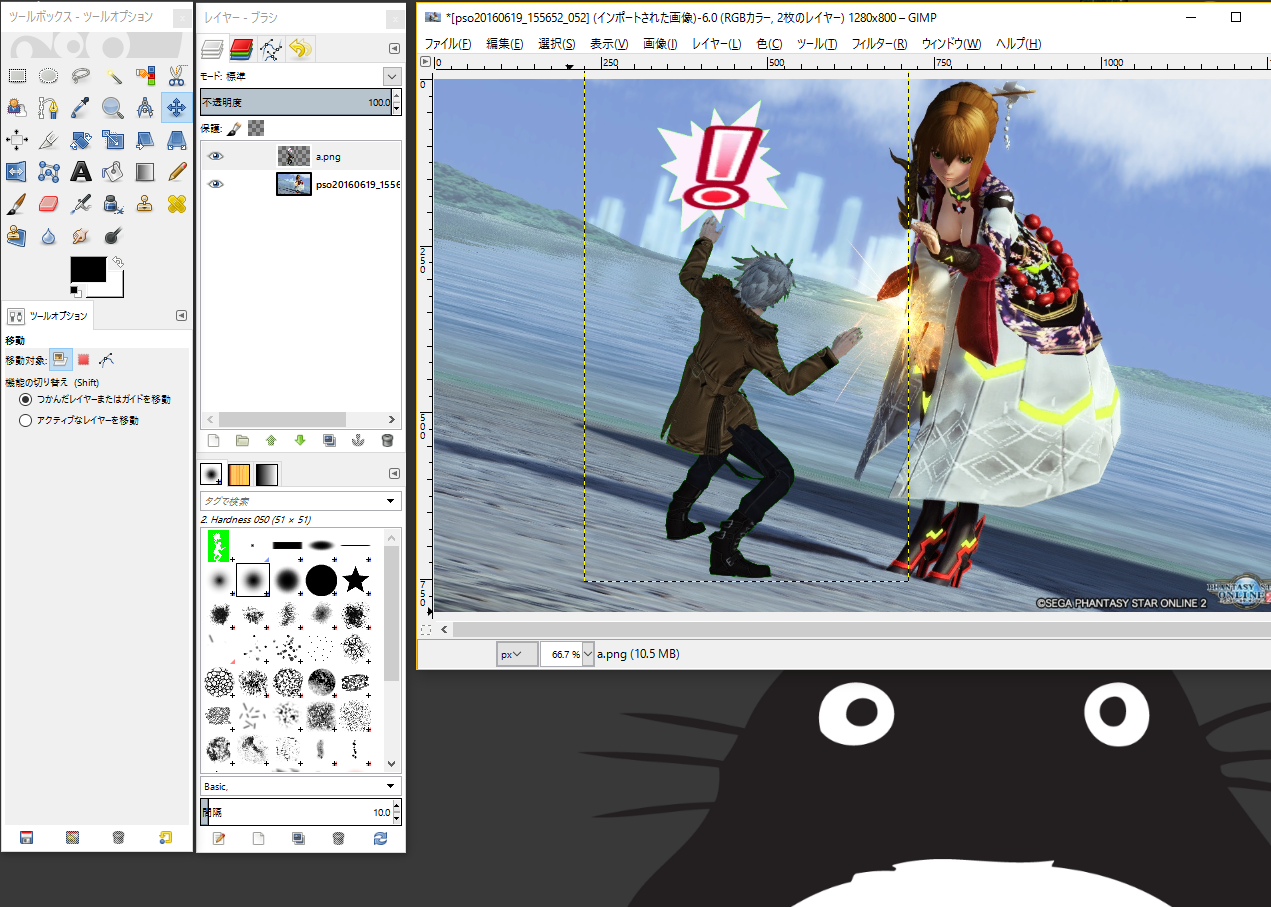Switch to the Channels tab
This screenshot has width=1271, height=907.
pos(241,48)
